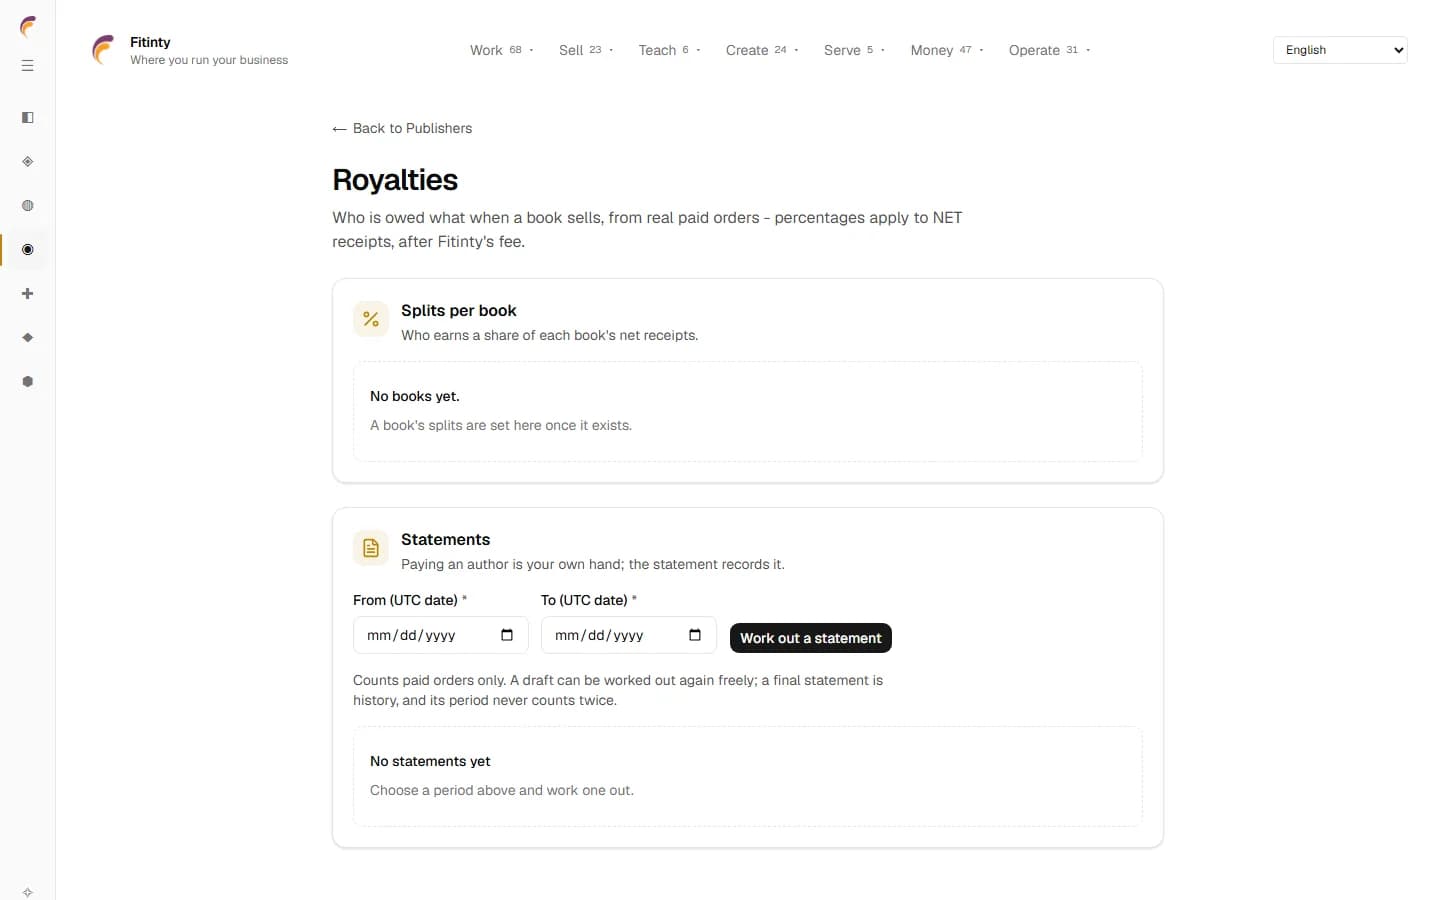
Task: Open the hamburger menu in the sidebar
Action: (28, 66)
